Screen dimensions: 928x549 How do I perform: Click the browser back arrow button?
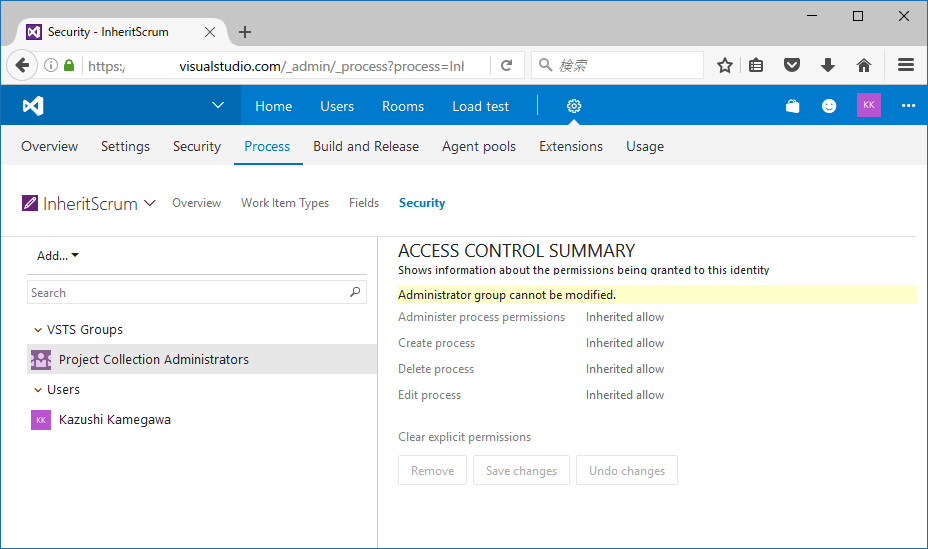22,65
